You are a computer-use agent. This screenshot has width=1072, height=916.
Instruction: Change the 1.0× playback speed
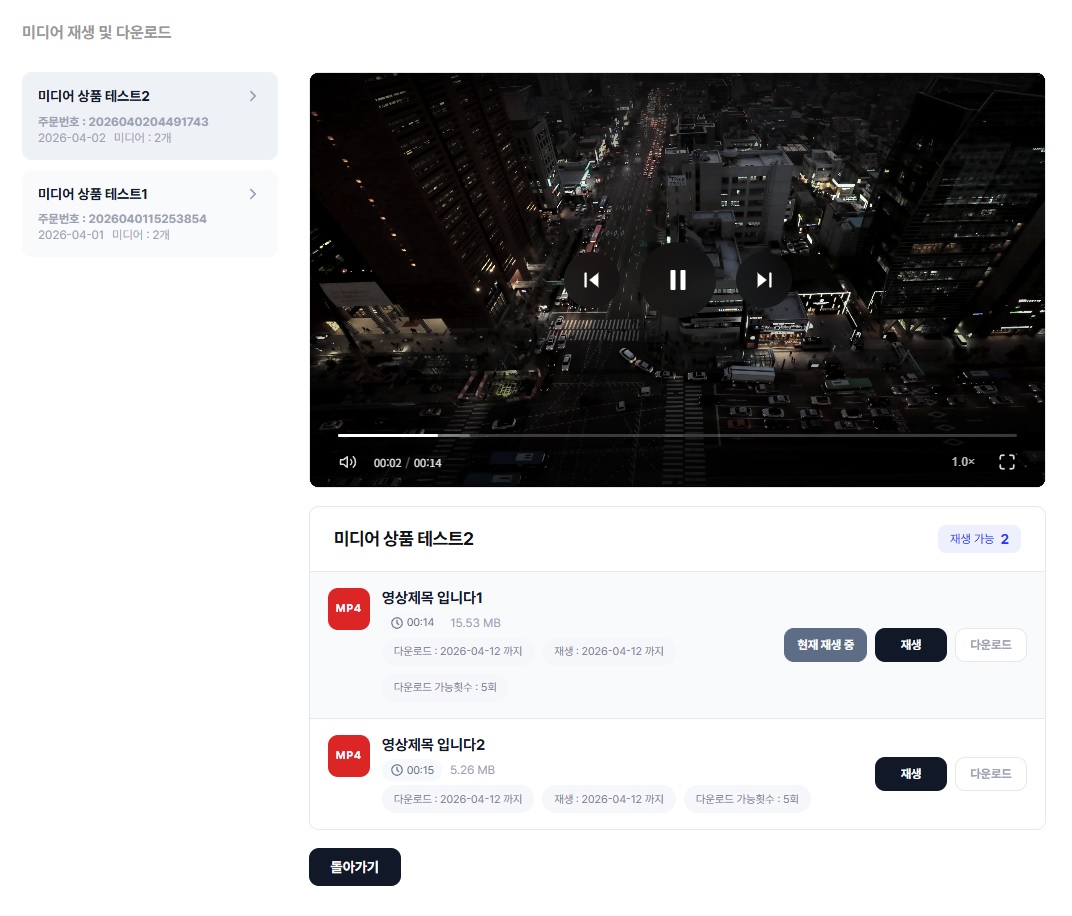963,462
